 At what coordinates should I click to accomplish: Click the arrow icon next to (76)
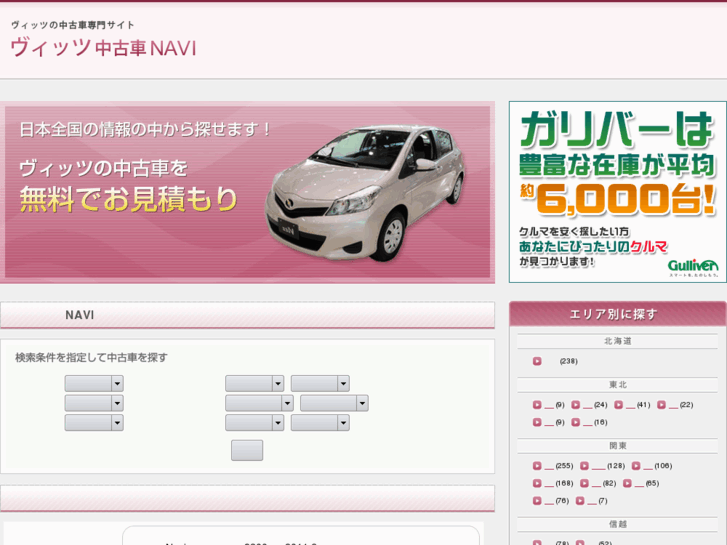point(537,501)
